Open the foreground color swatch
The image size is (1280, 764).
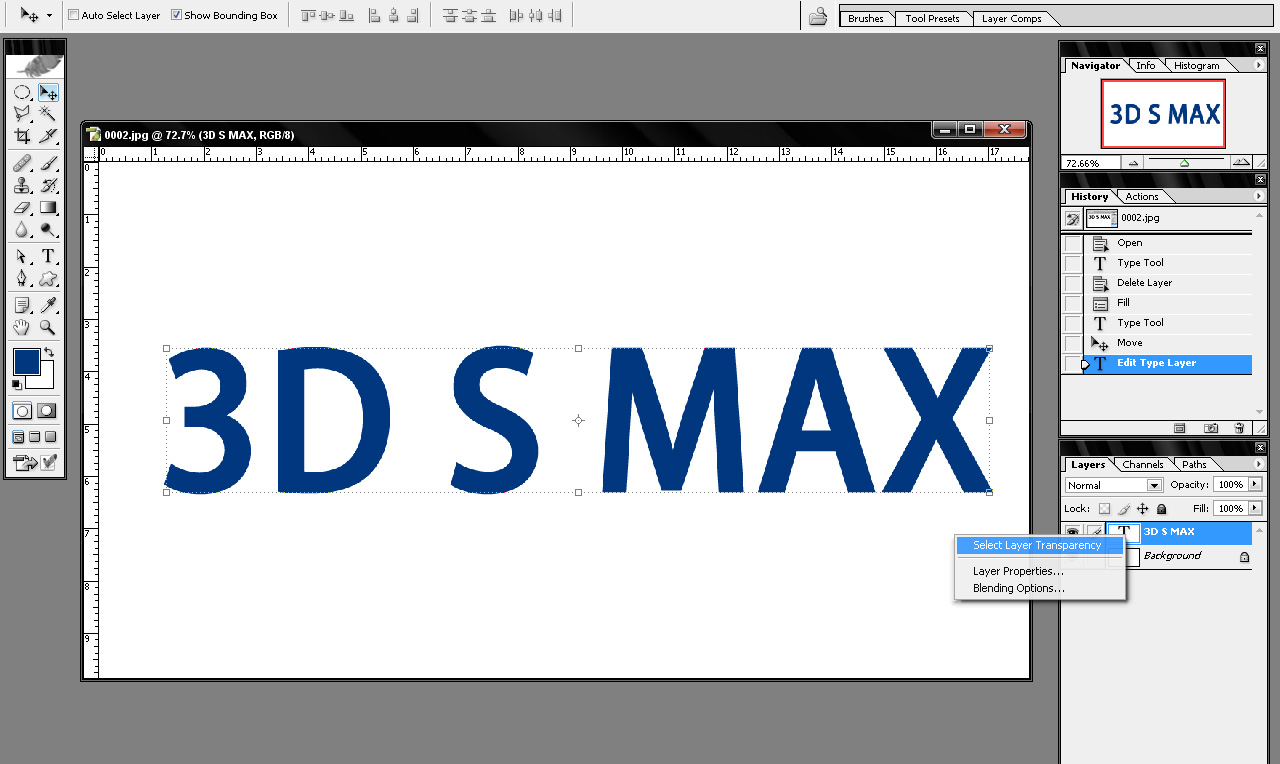coord(25,361)
